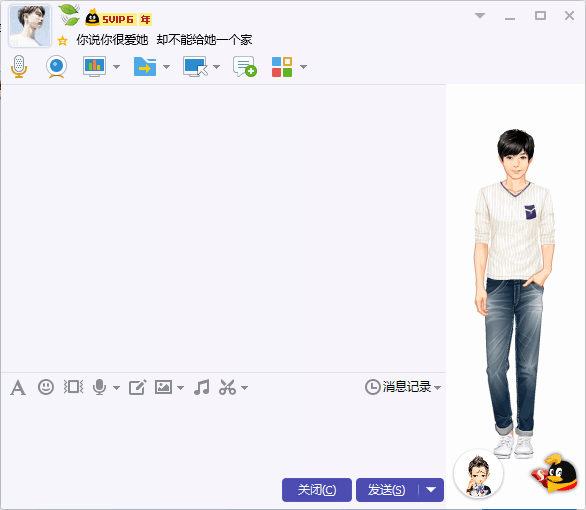Open the handwriting input pad icon
This screenshot has width=586, height=510.
tap(138, 387)
